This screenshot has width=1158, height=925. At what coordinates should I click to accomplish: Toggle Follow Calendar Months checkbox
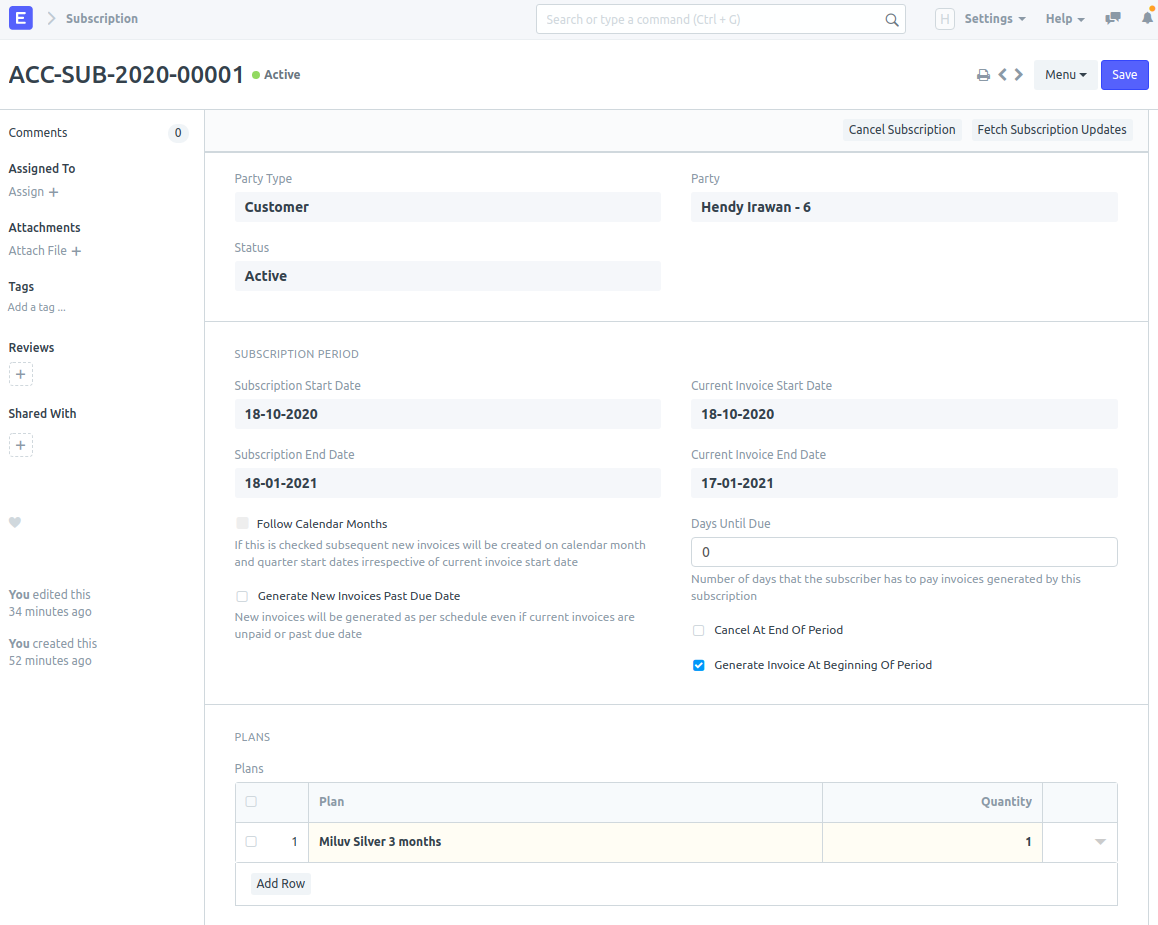pyautogui.click(x=242, y=523)
